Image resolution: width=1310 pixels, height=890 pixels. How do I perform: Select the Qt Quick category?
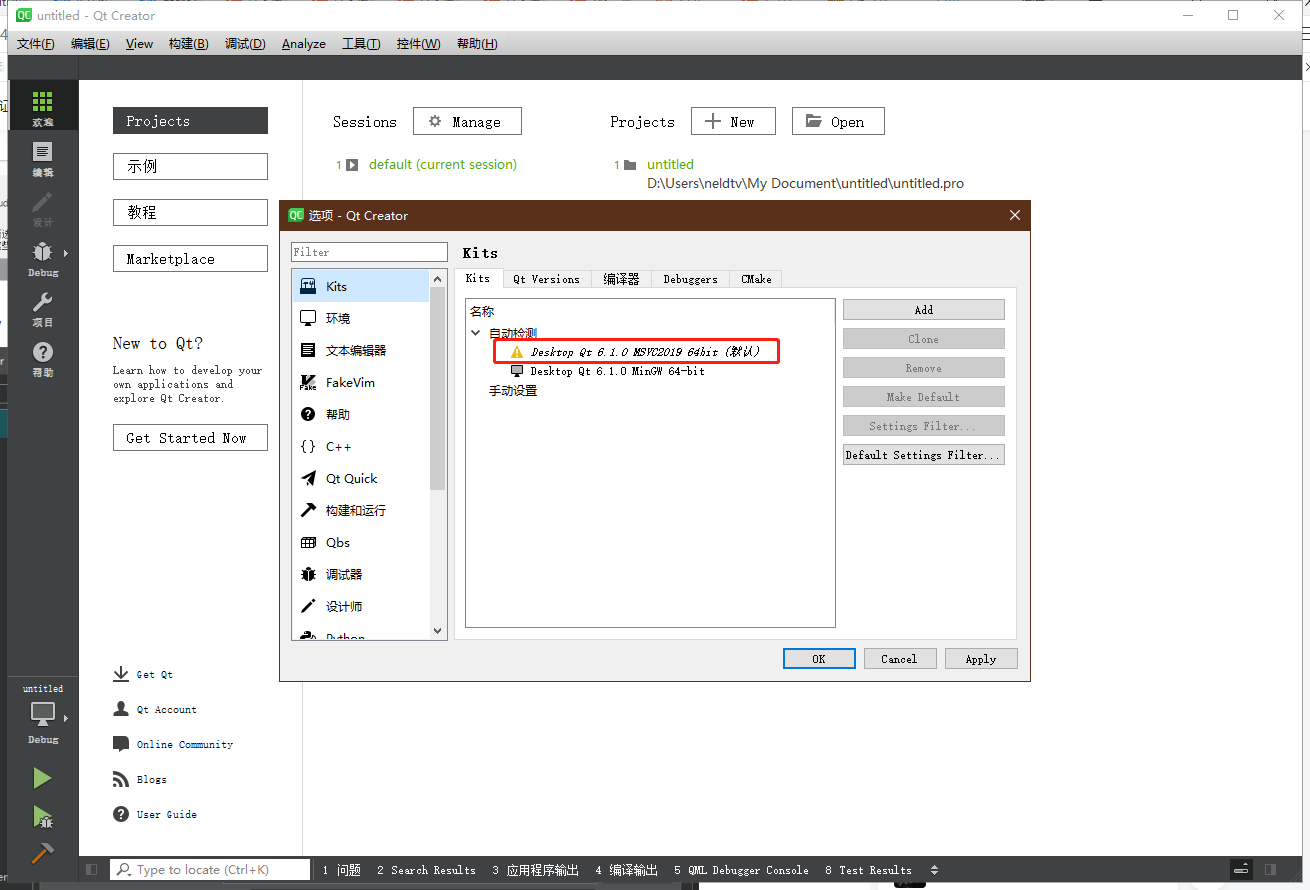[361, 478]
